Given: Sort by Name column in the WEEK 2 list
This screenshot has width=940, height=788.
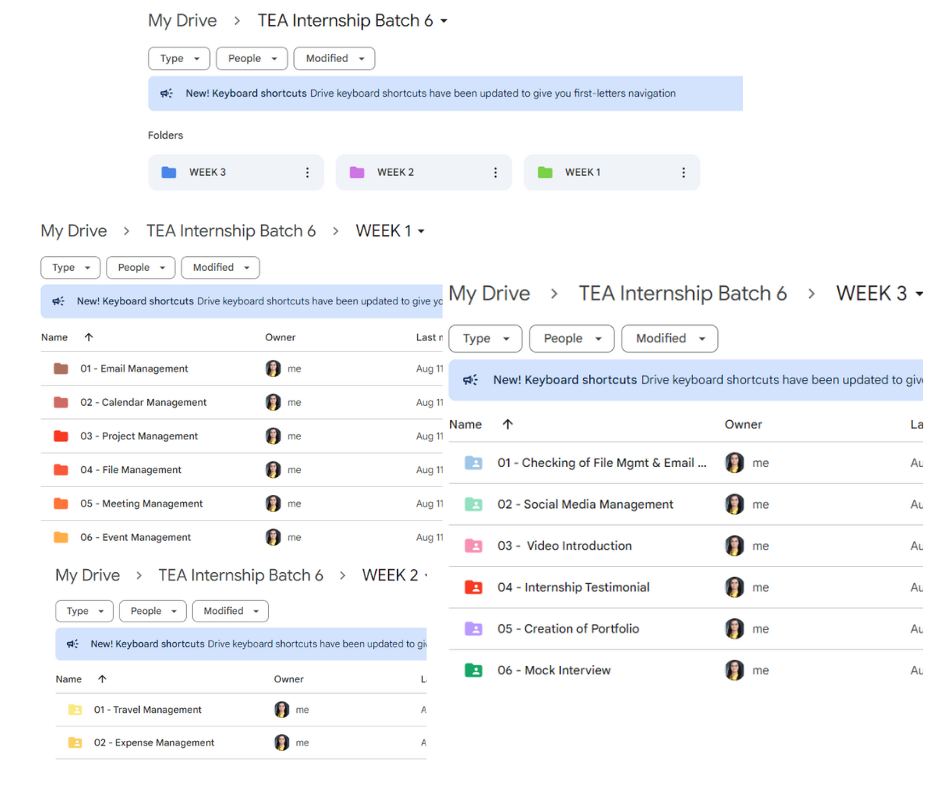Looking at the screenshot, I should pyautogui.click(x=68, y=679).
